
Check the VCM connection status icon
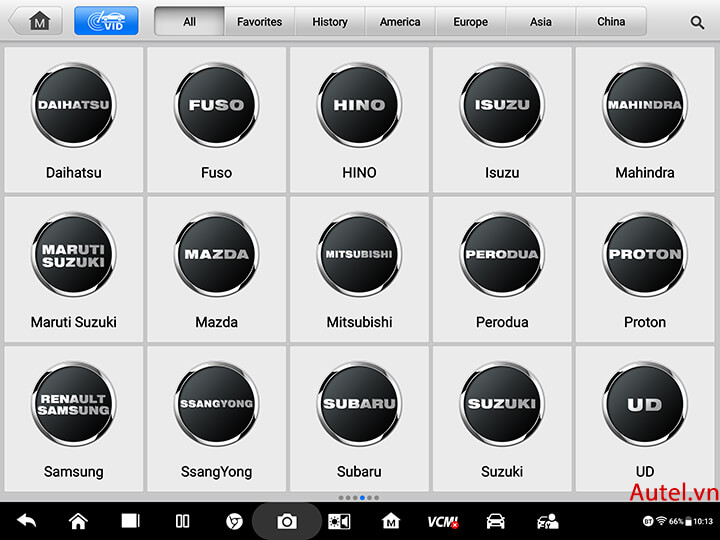pyautogui.click(x=443, y=522)
